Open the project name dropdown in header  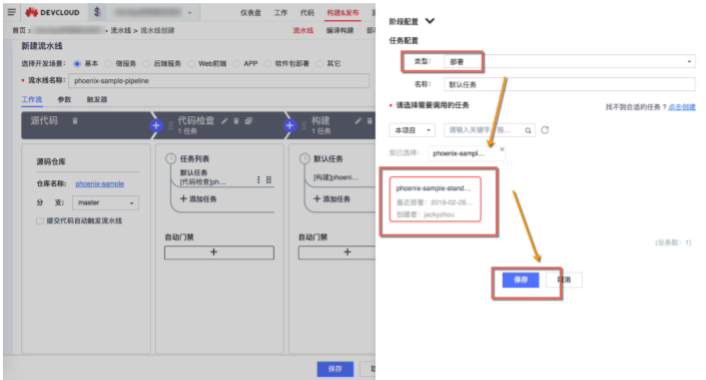[x=153, y=13]
